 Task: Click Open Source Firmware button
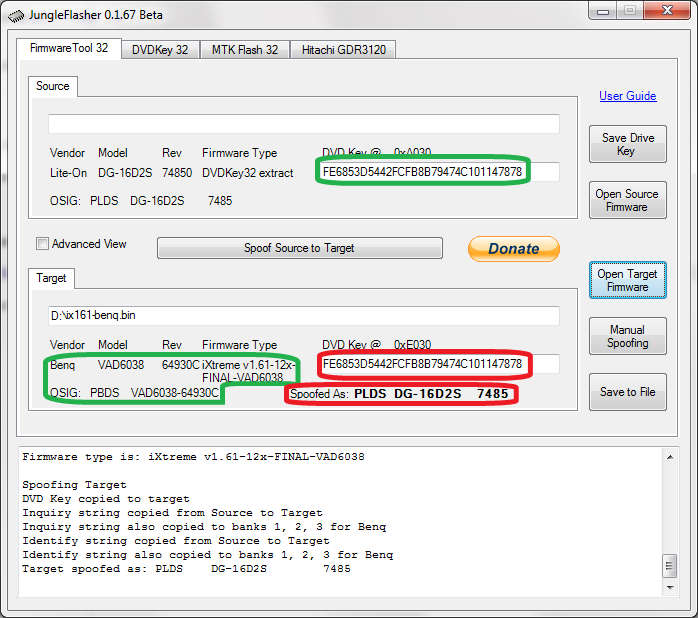[x=628, y=200]
